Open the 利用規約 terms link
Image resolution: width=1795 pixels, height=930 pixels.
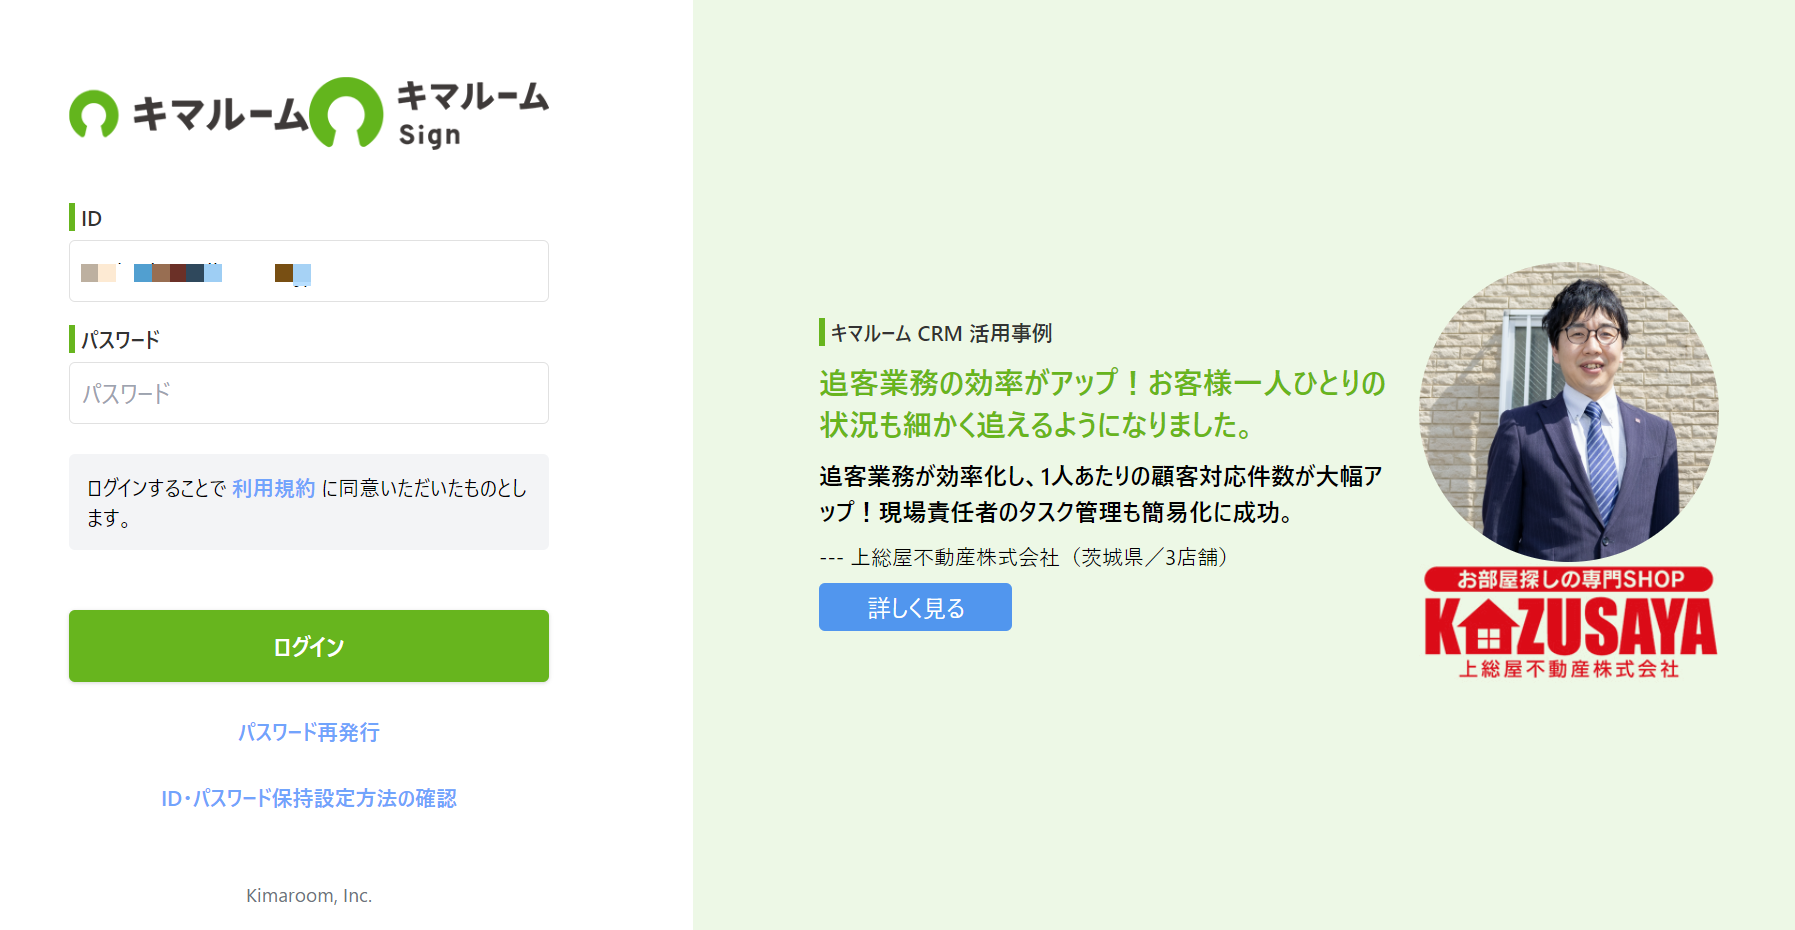[x=274, y=488]
